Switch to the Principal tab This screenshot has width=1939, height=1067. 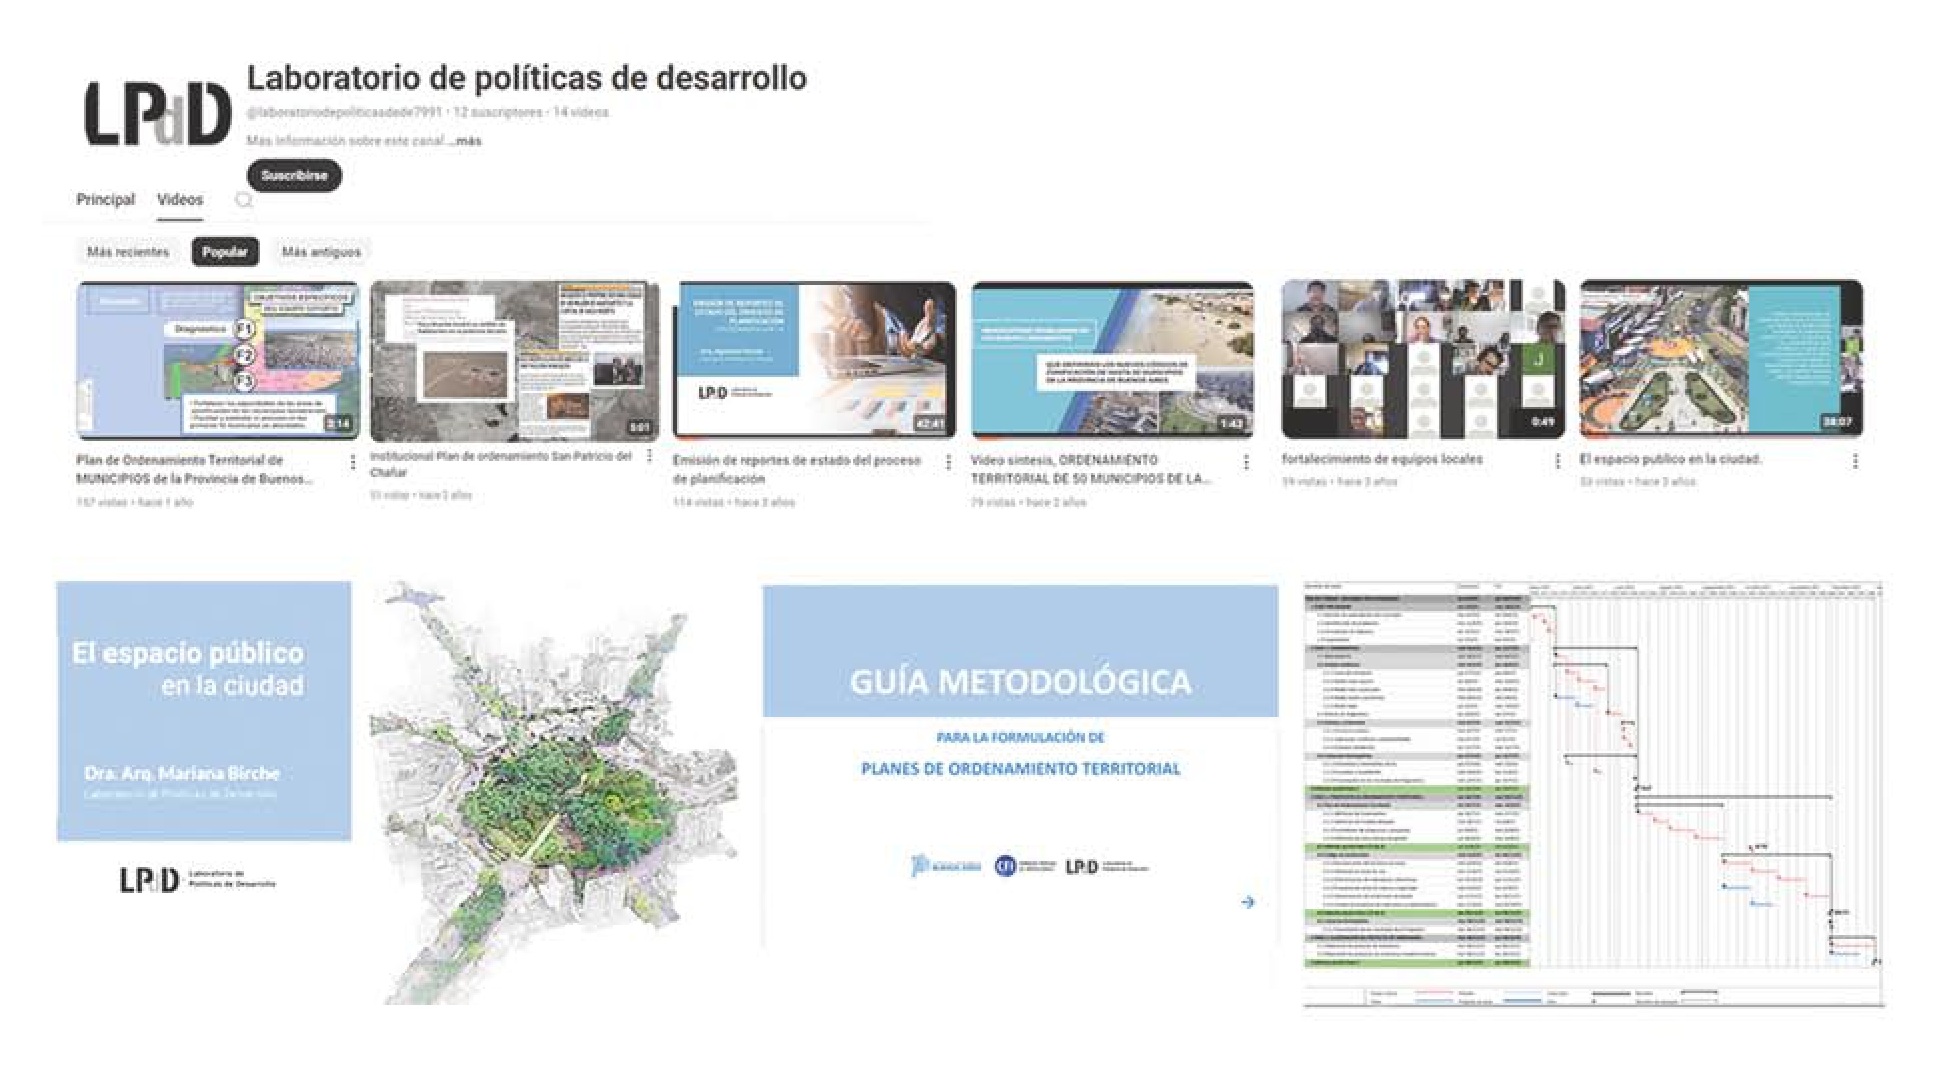pyautogui.click(x=105, y=200)
